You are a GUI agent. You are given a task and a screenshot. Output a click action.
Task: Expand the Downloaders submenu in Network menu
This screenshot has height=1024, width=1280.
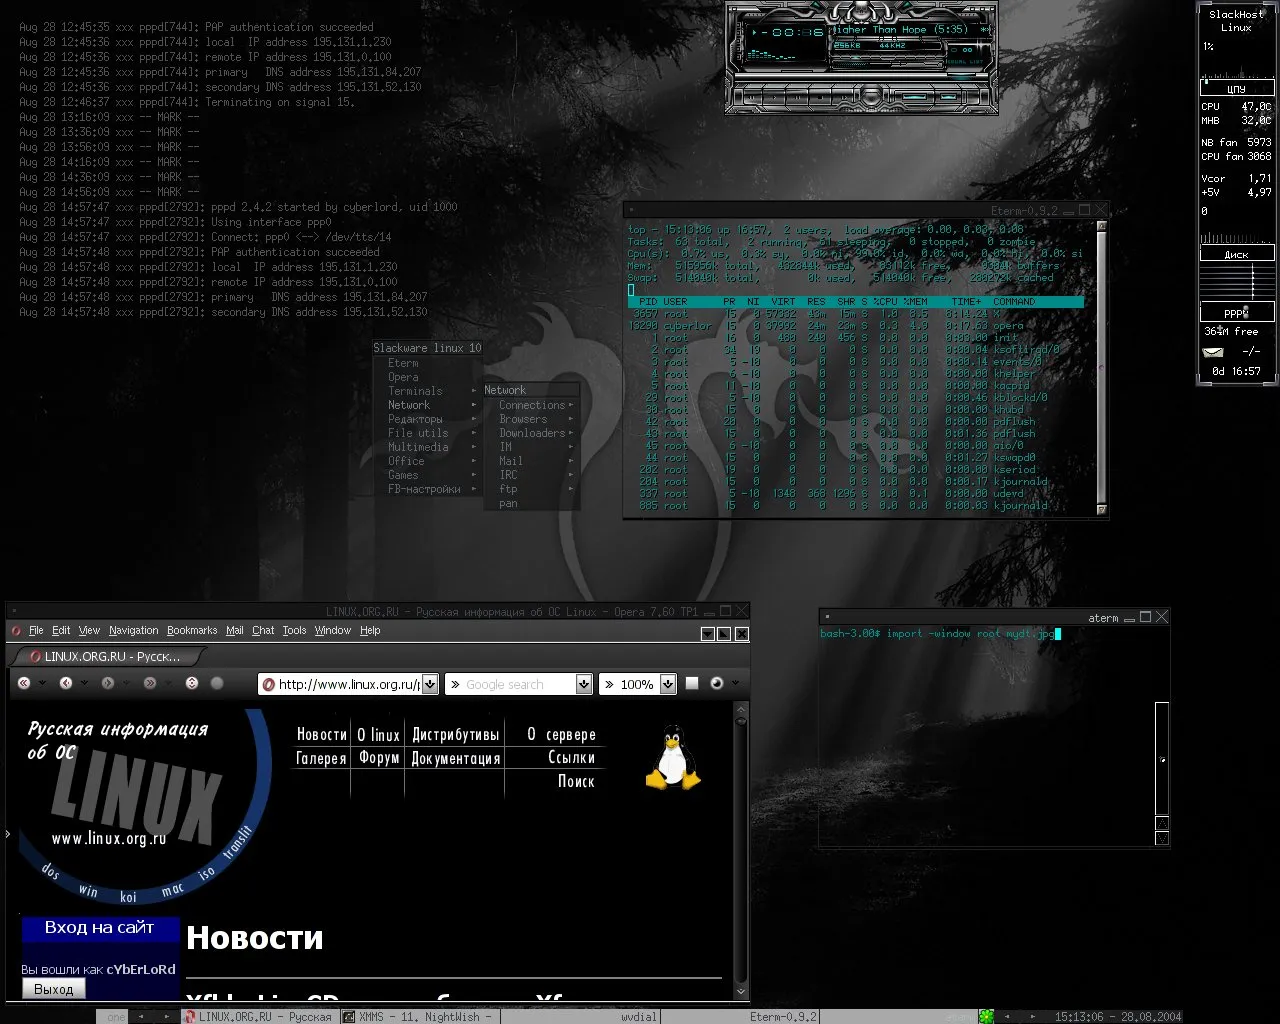click(530, 433)
